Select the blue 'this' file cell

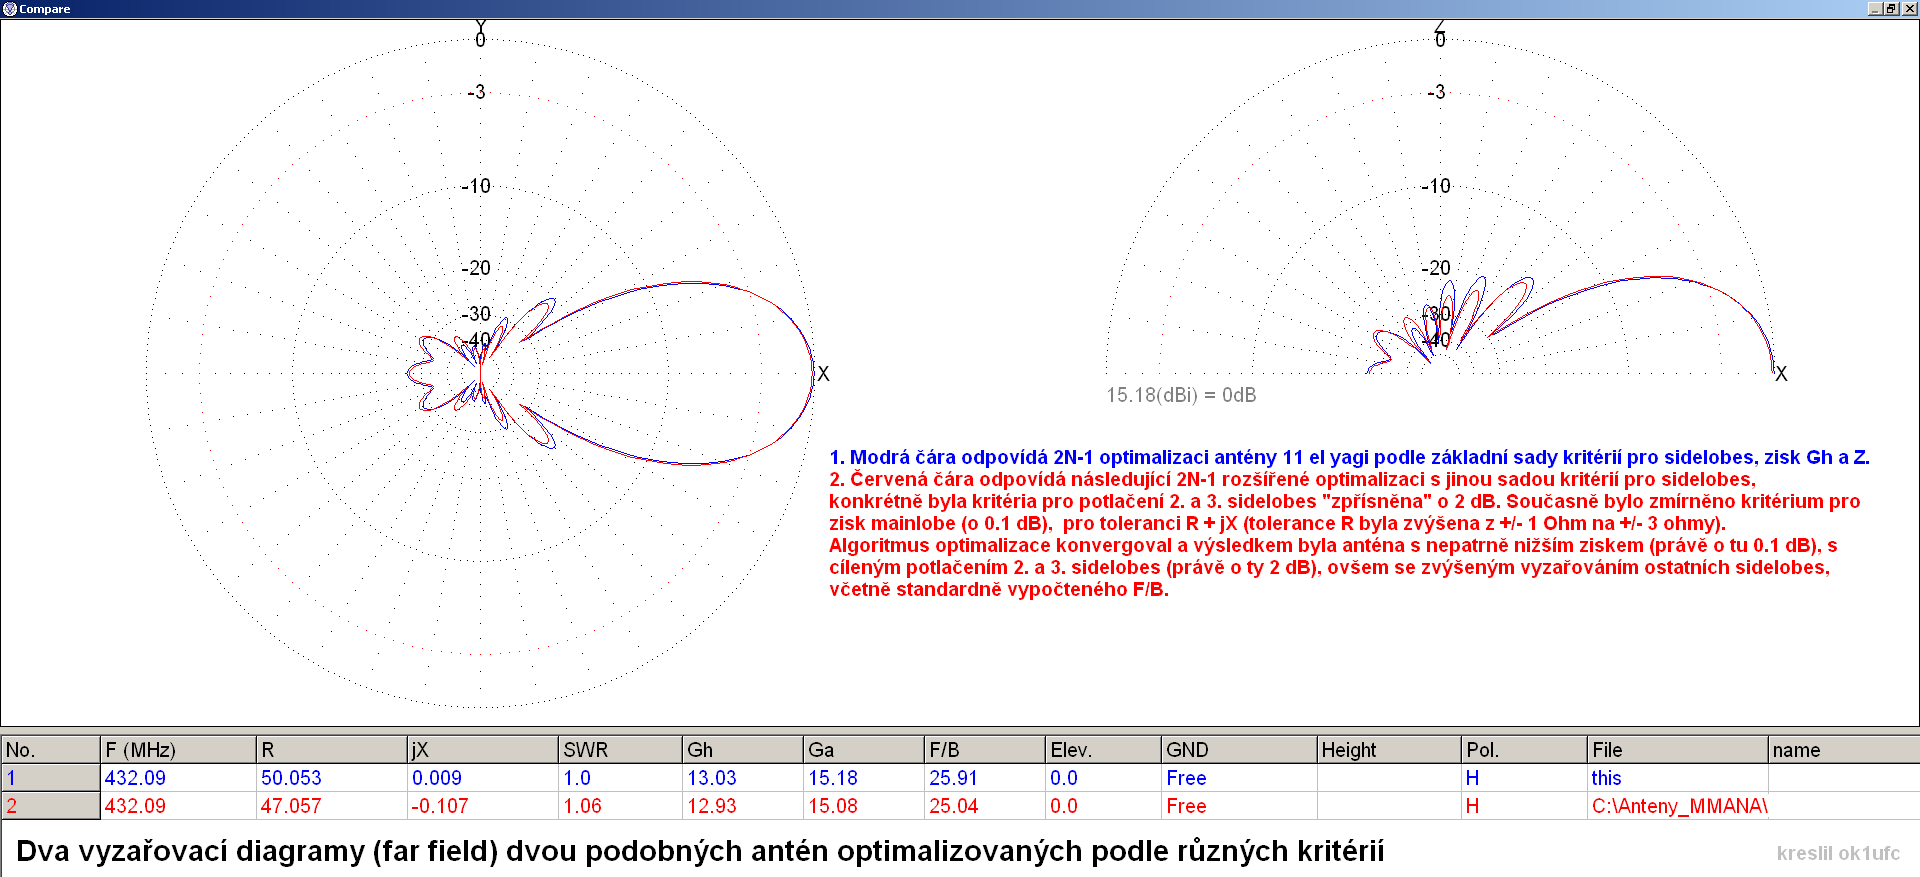[x=1606, y=778]
